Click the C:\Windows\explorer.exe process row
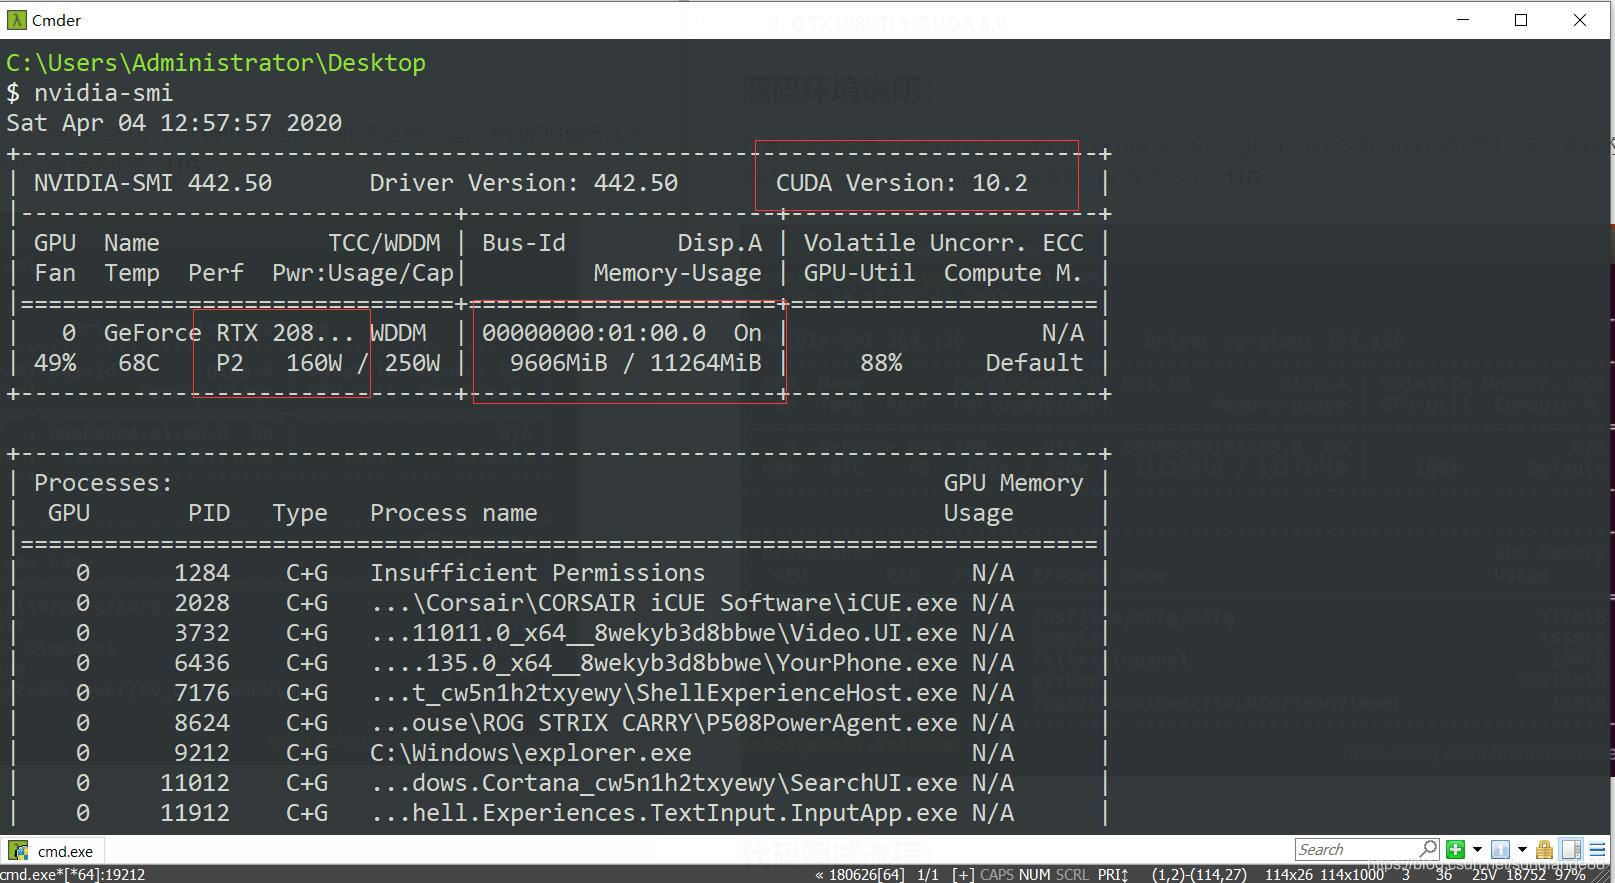The image size is (1615, 883). (558, 753)
